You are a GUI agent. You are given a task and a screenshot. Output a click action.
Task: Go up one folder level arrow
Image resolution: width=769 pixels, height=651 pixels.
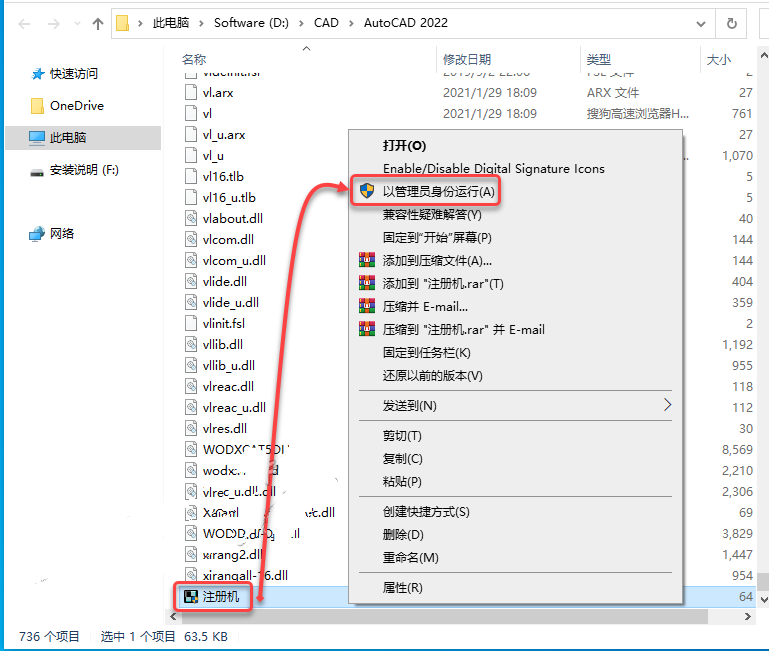(x=98, y=24)
